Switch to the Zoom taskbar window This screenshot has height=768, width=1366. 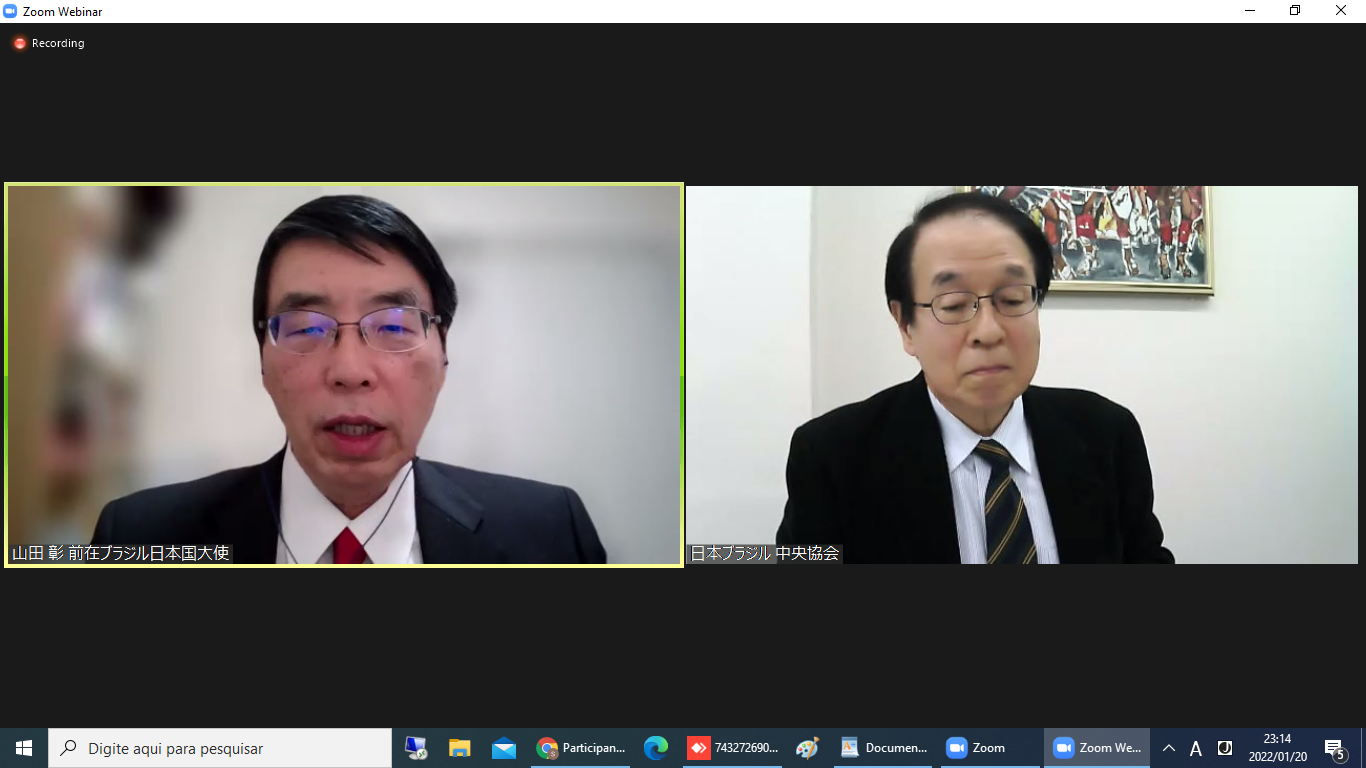click(976, 748)
